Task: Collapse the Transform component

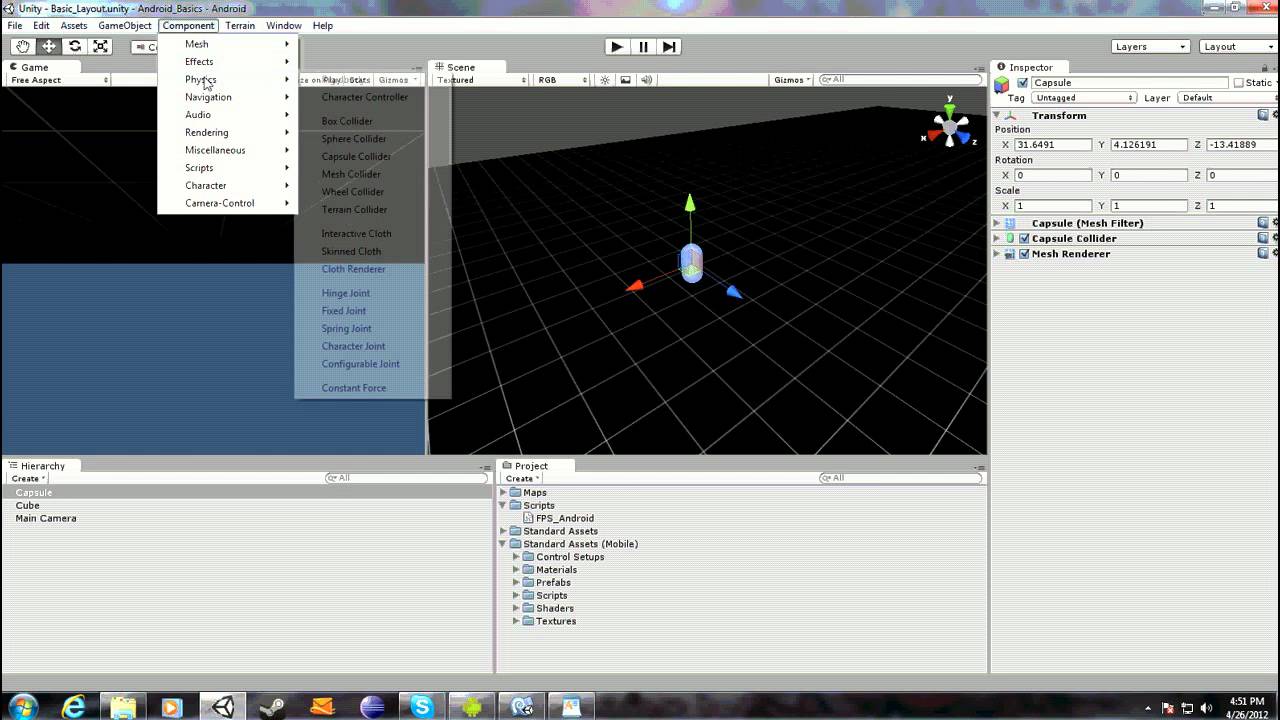Action: click(x=997, y=115)
